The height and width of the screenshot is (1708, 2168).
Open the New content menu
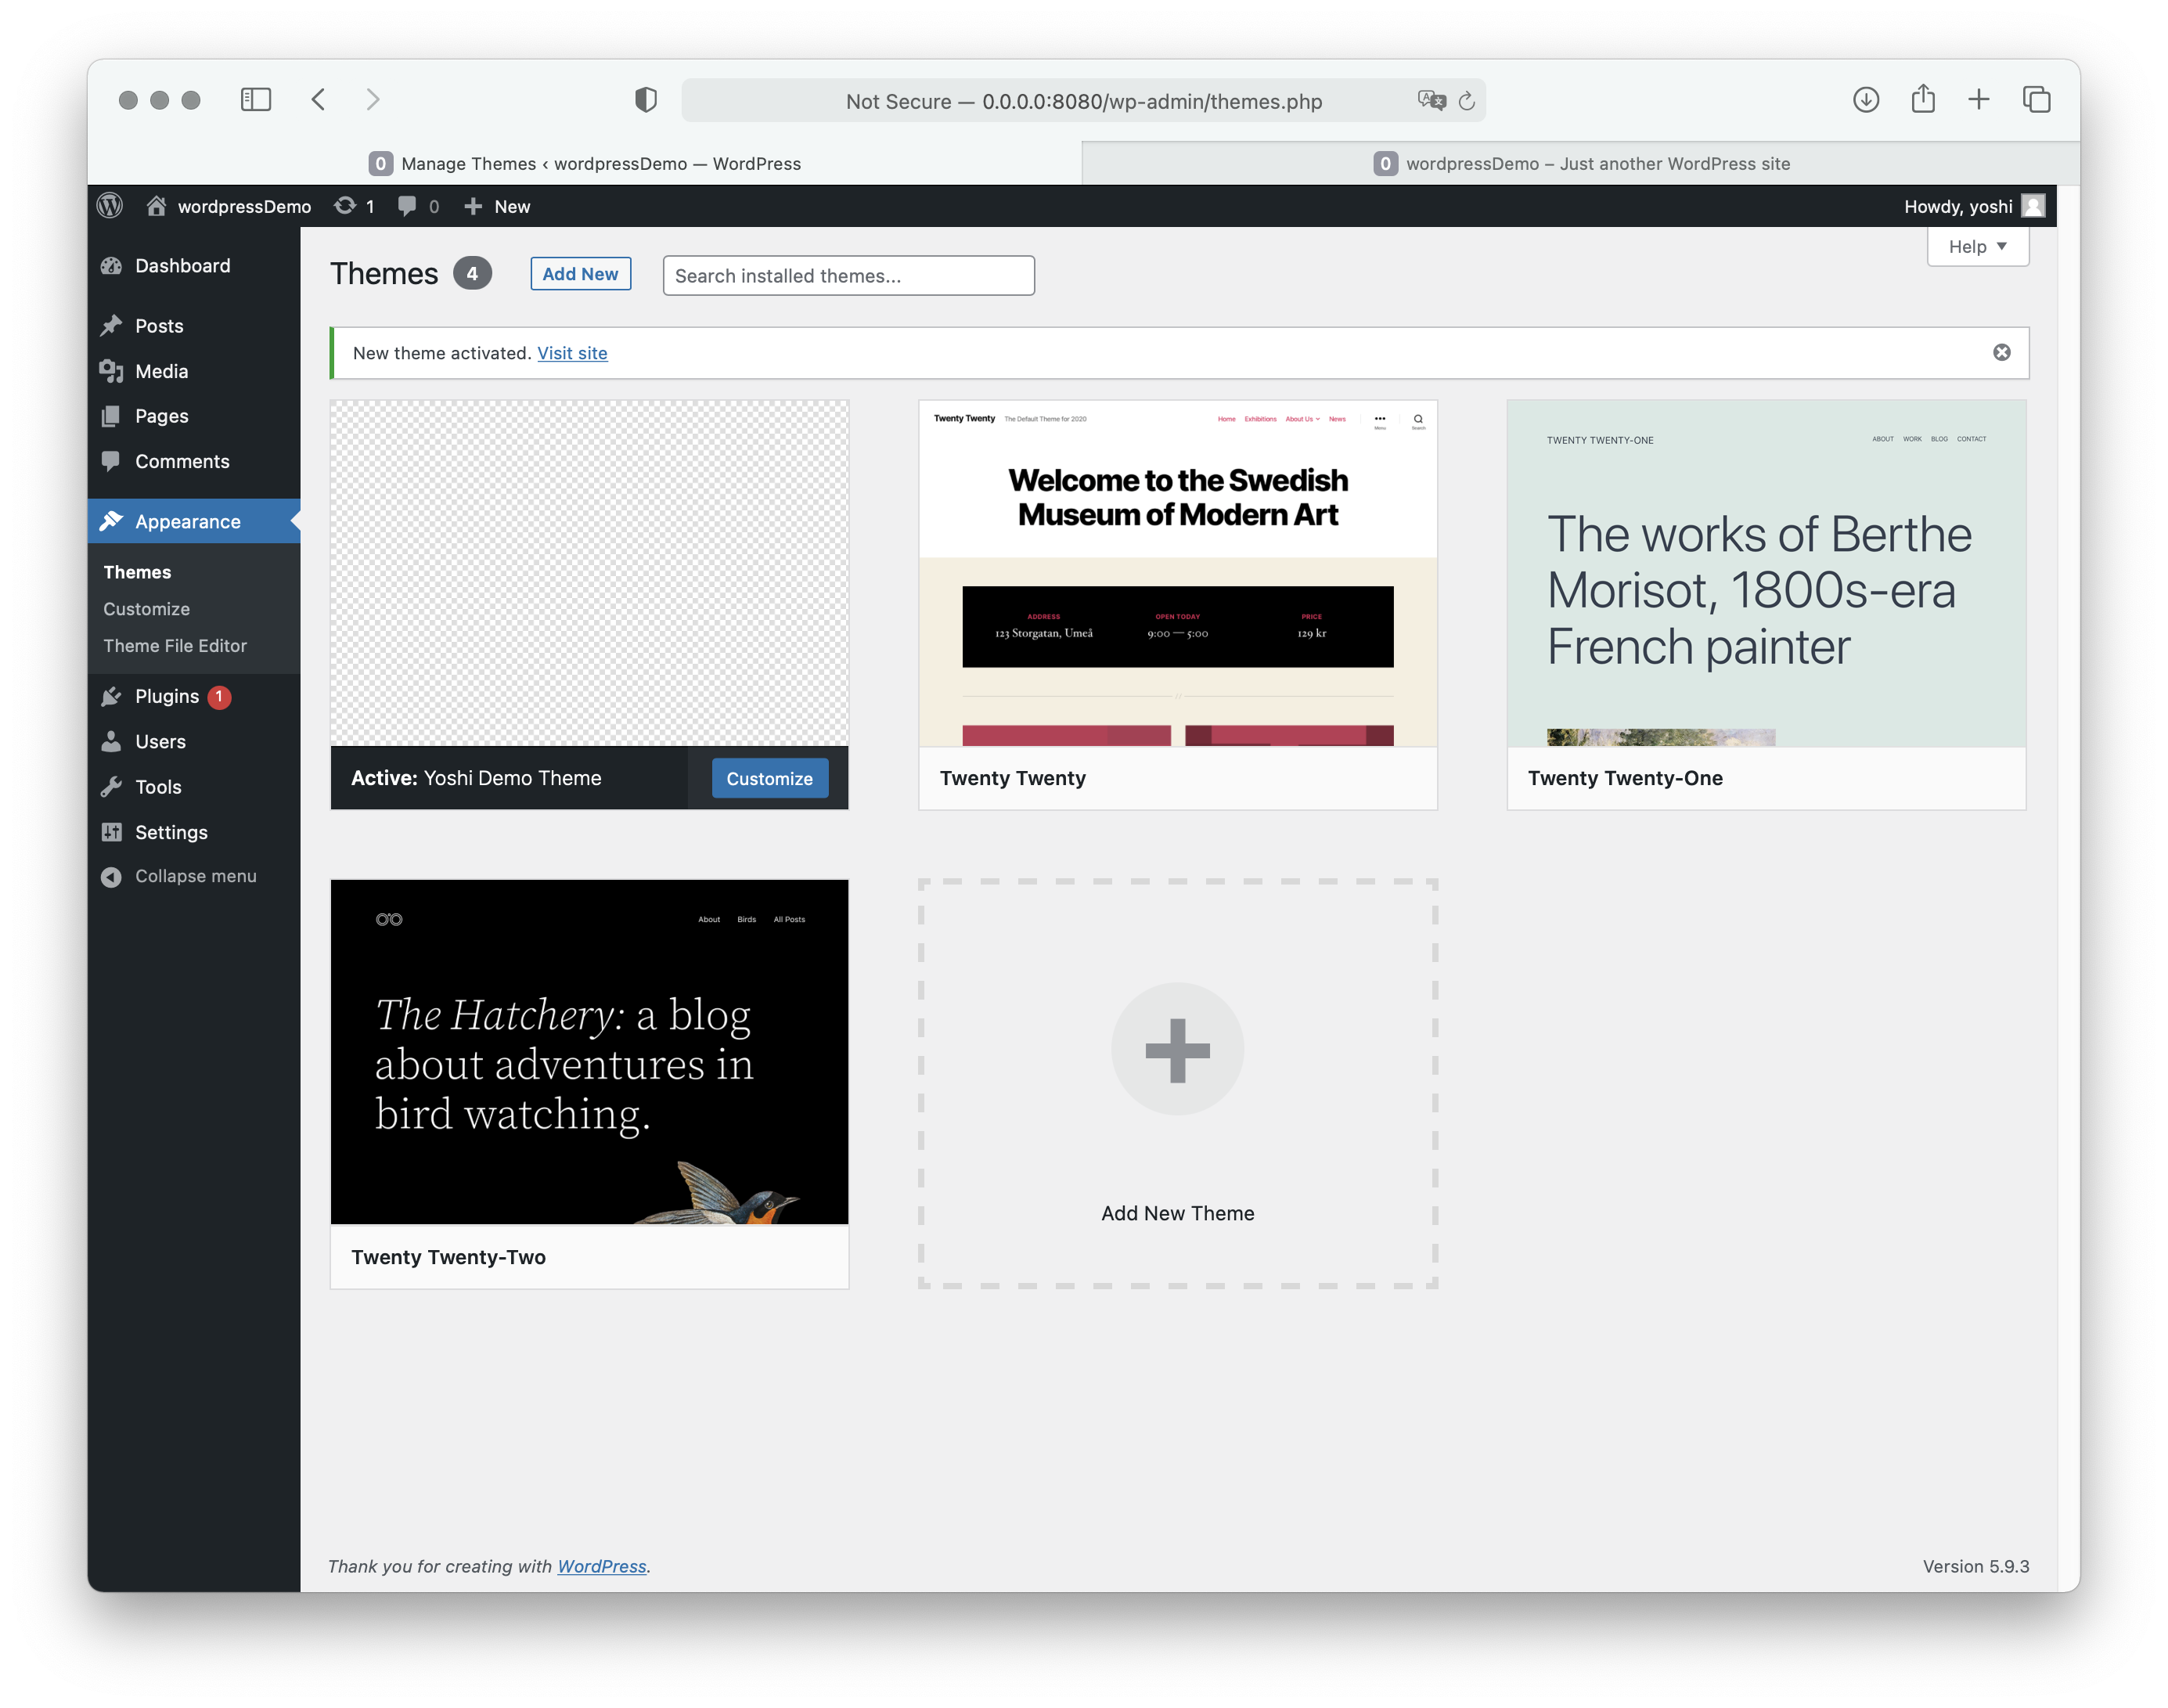[497, 206]
